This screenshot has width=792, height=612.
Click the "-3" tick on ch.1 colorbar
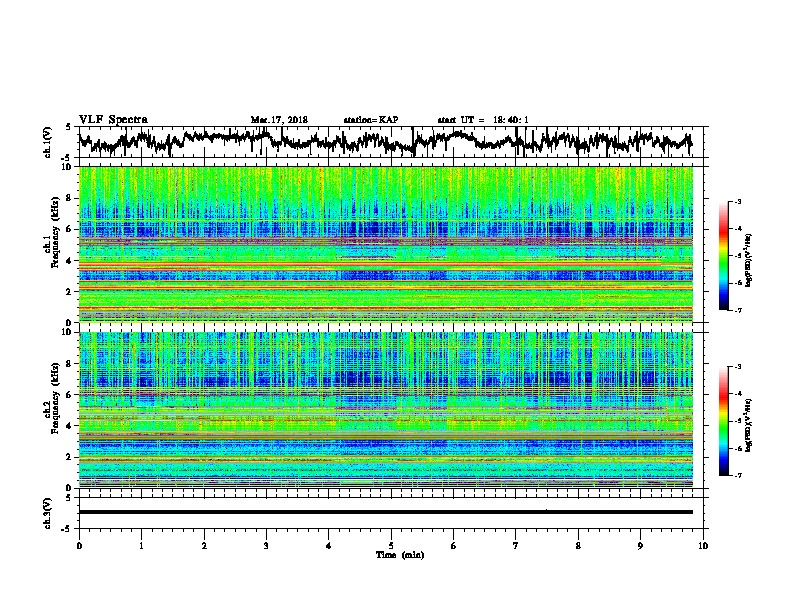tap(737, 202)
